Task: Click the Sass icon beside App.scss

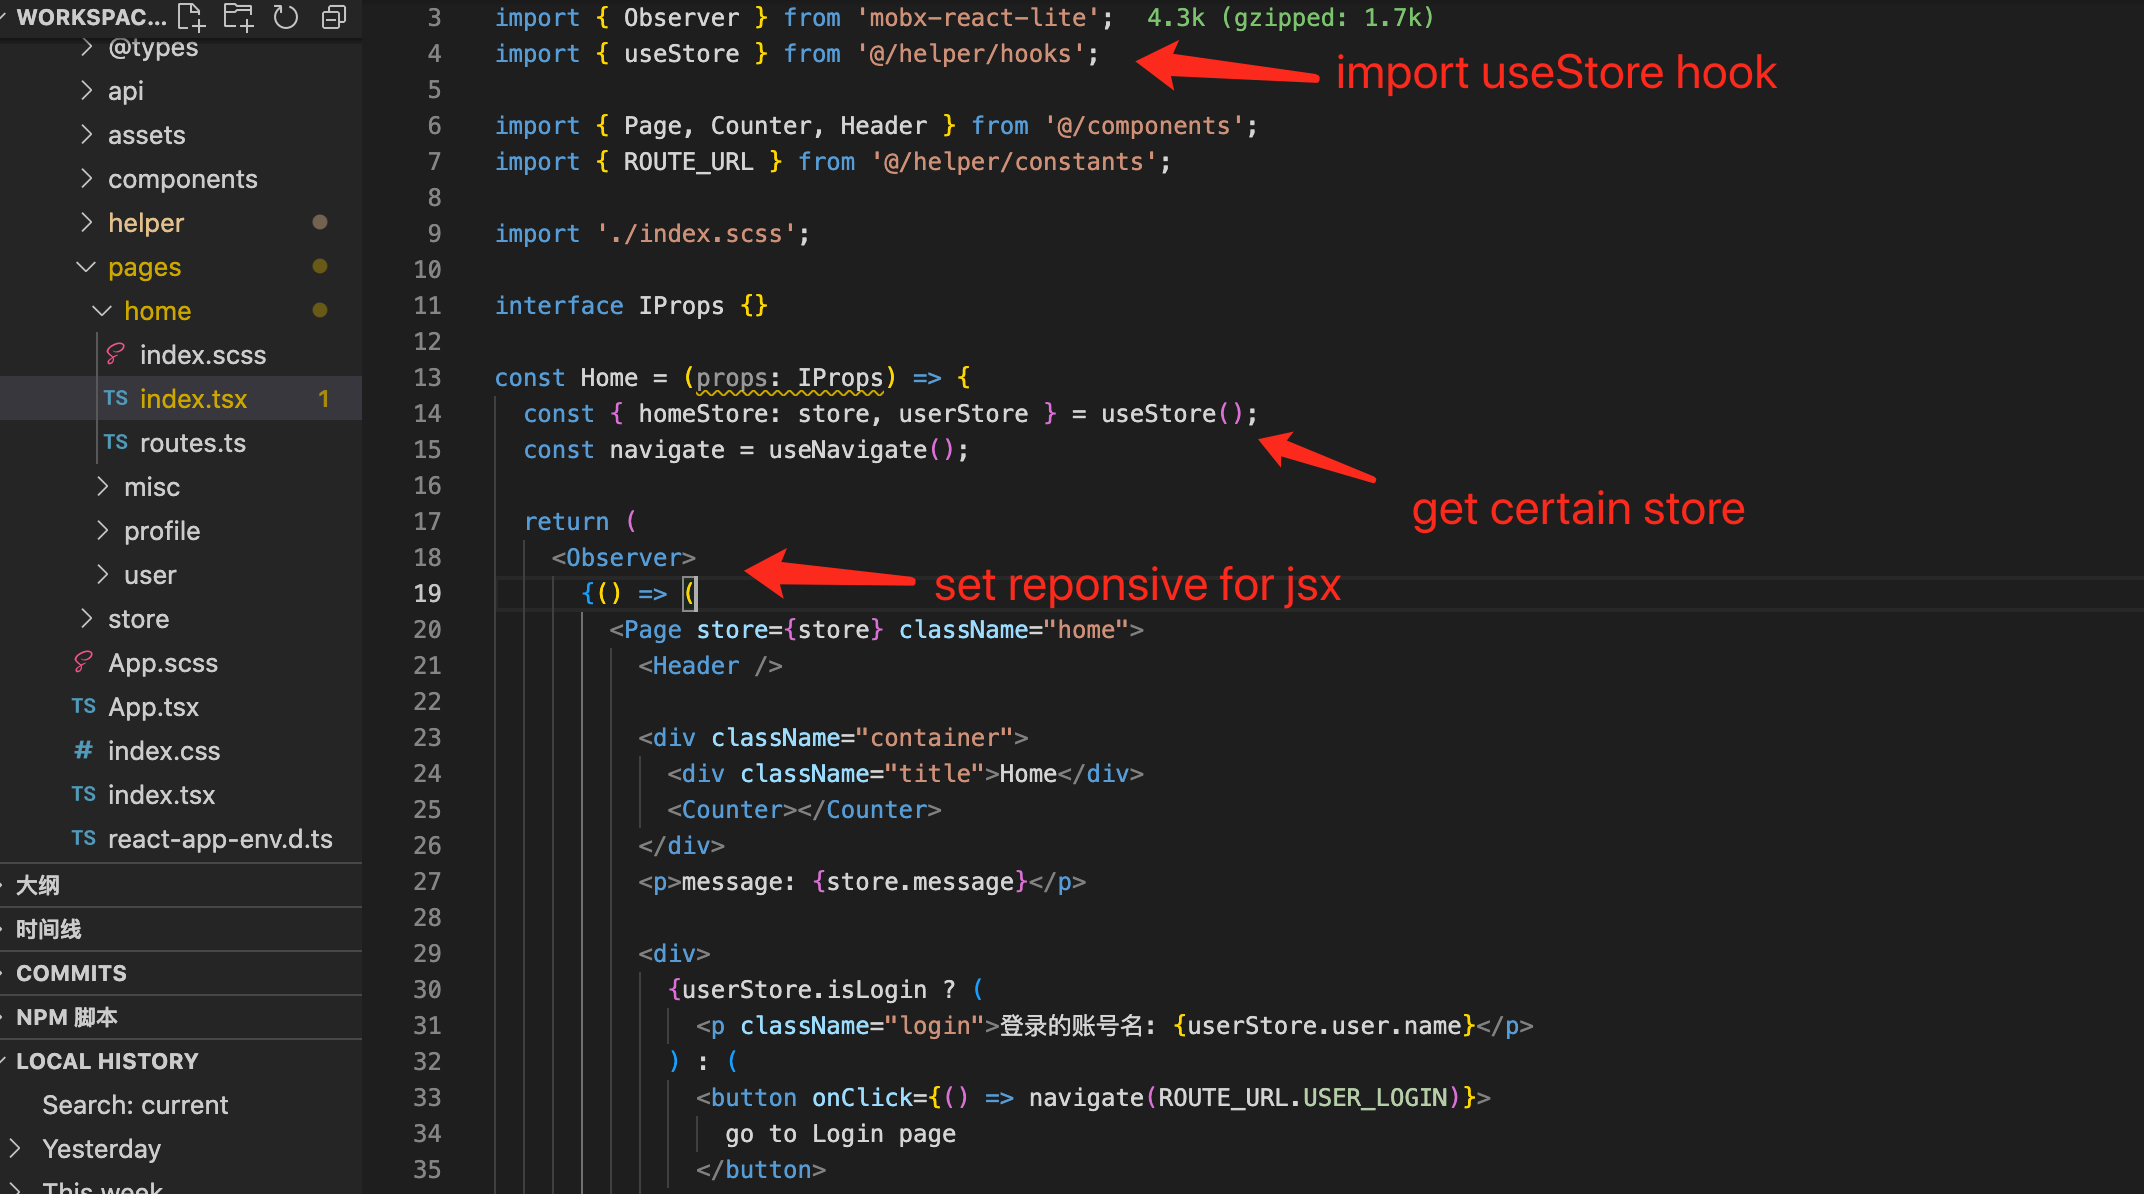Action: (84, 662)
